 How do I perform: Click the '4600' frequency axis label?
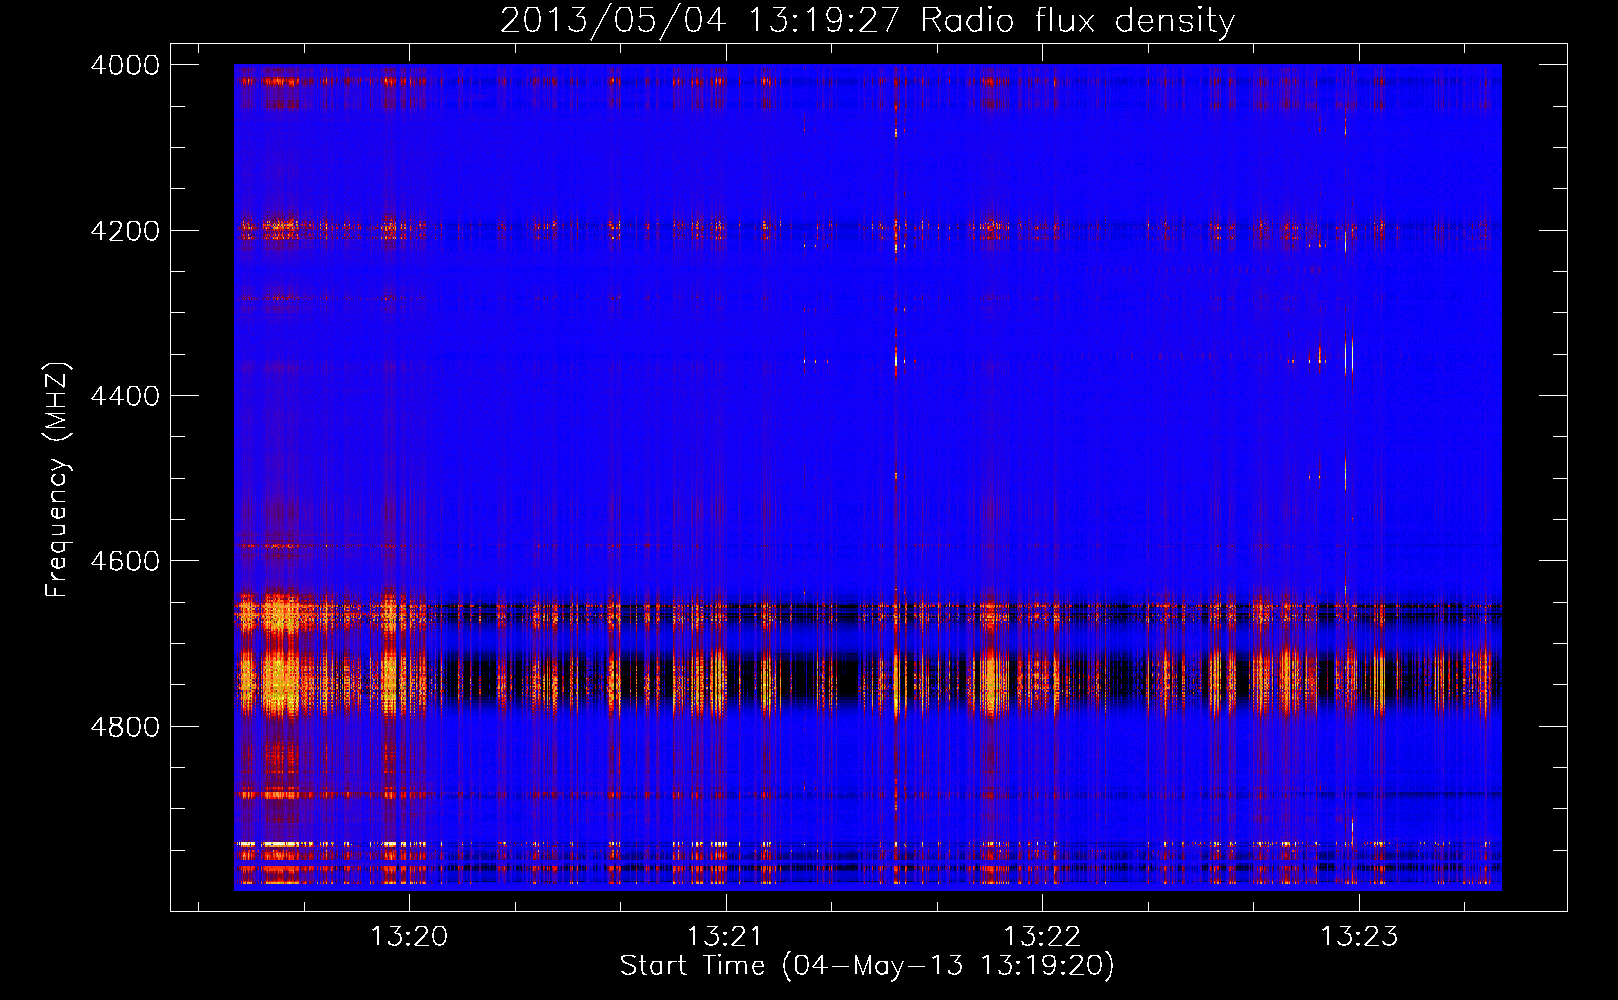(x=125, y=561)
